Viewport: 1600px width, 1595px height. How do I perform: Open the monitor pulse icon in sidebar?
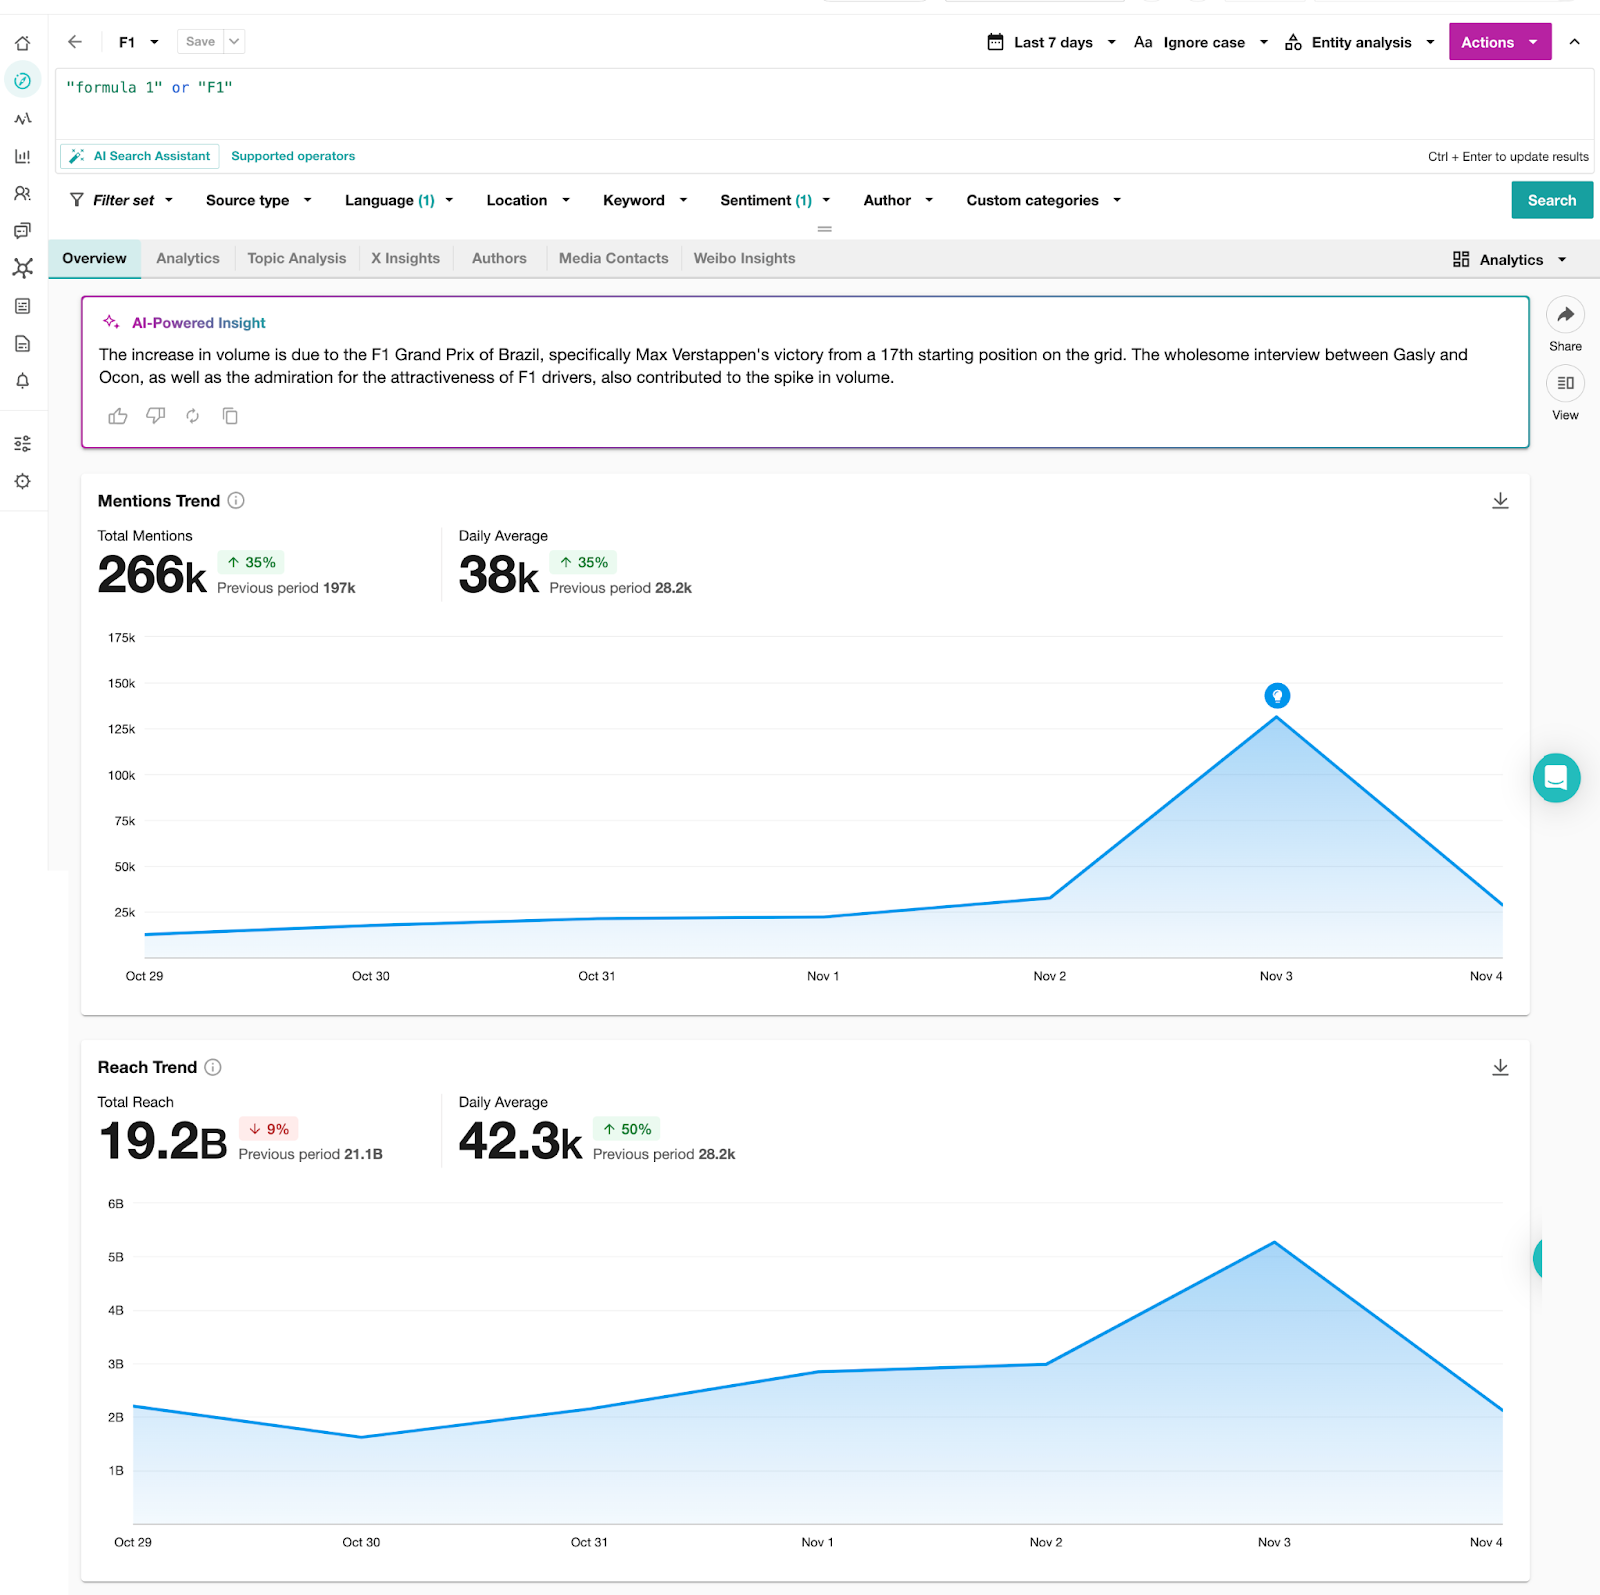pyautogui.click(x=22, y=119)
